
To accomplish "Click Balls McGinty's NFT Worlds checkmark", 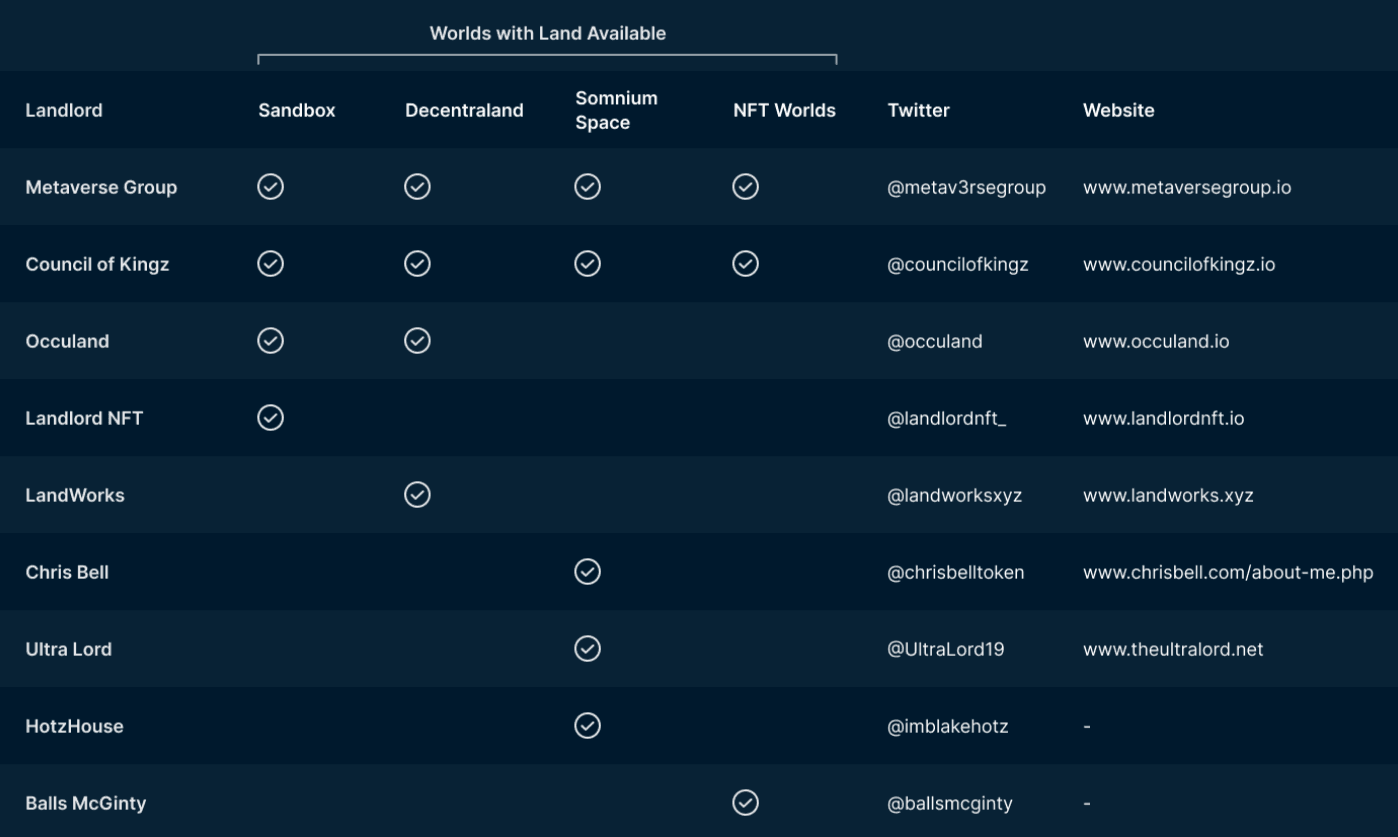I will [745, 802].
